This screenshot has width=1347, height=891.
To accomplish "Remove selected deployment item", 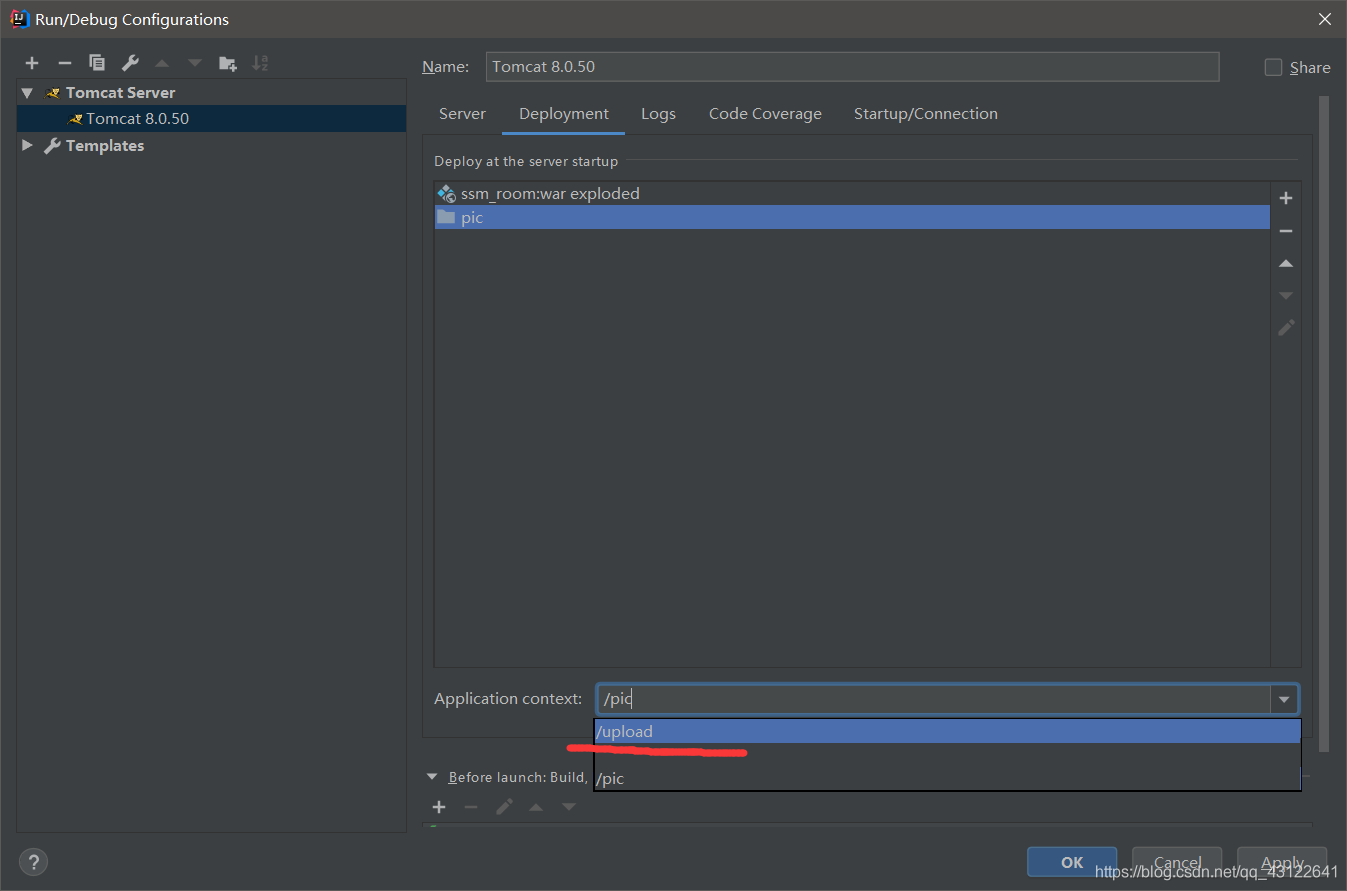I will [x=1286, y=231].
